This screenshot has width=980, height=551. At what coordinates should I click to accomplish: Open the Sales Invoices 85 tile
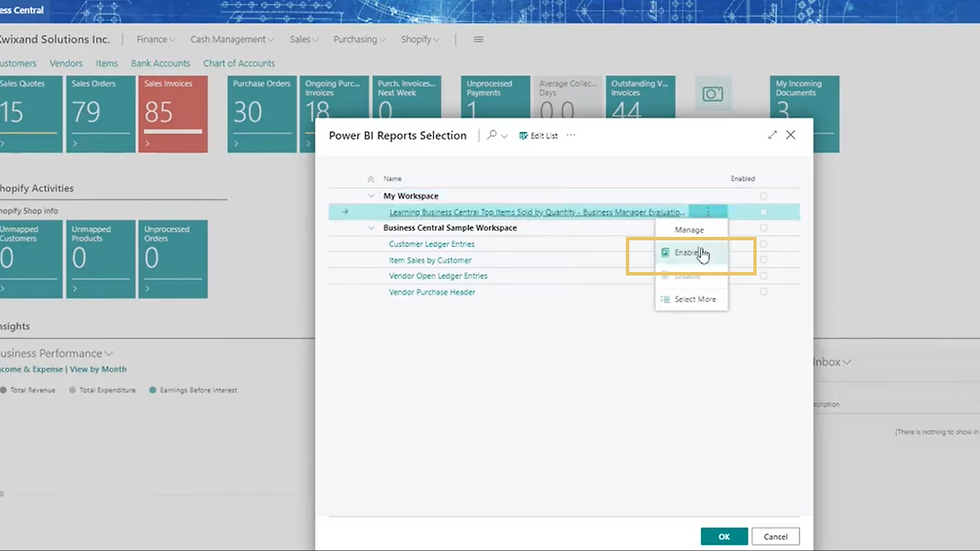pos(173,114)
